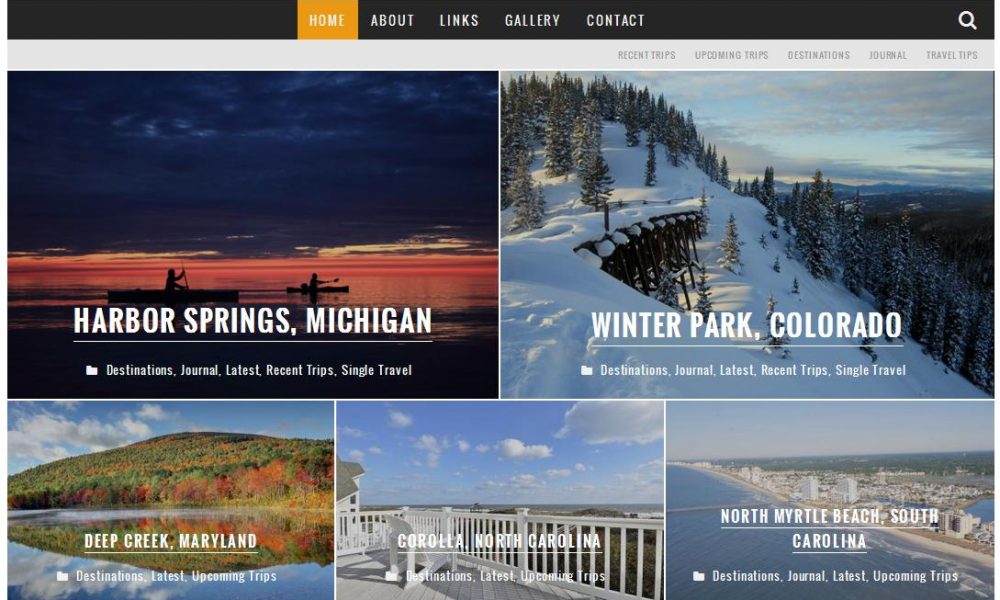
Task: Click folder icon under Harbor Springs title
Action: 92,370
